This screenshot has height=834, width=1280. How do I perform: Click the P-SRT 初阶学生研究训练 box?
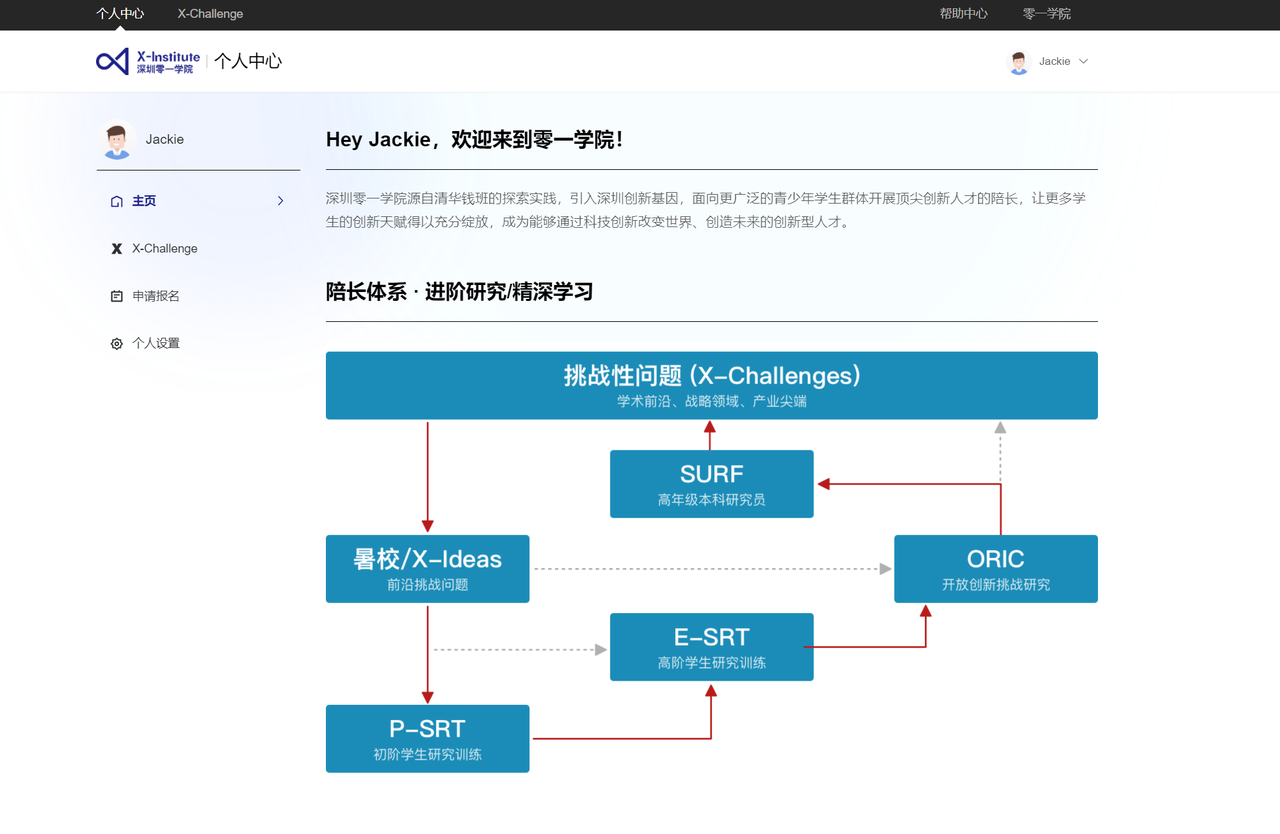tap(428, 739)
